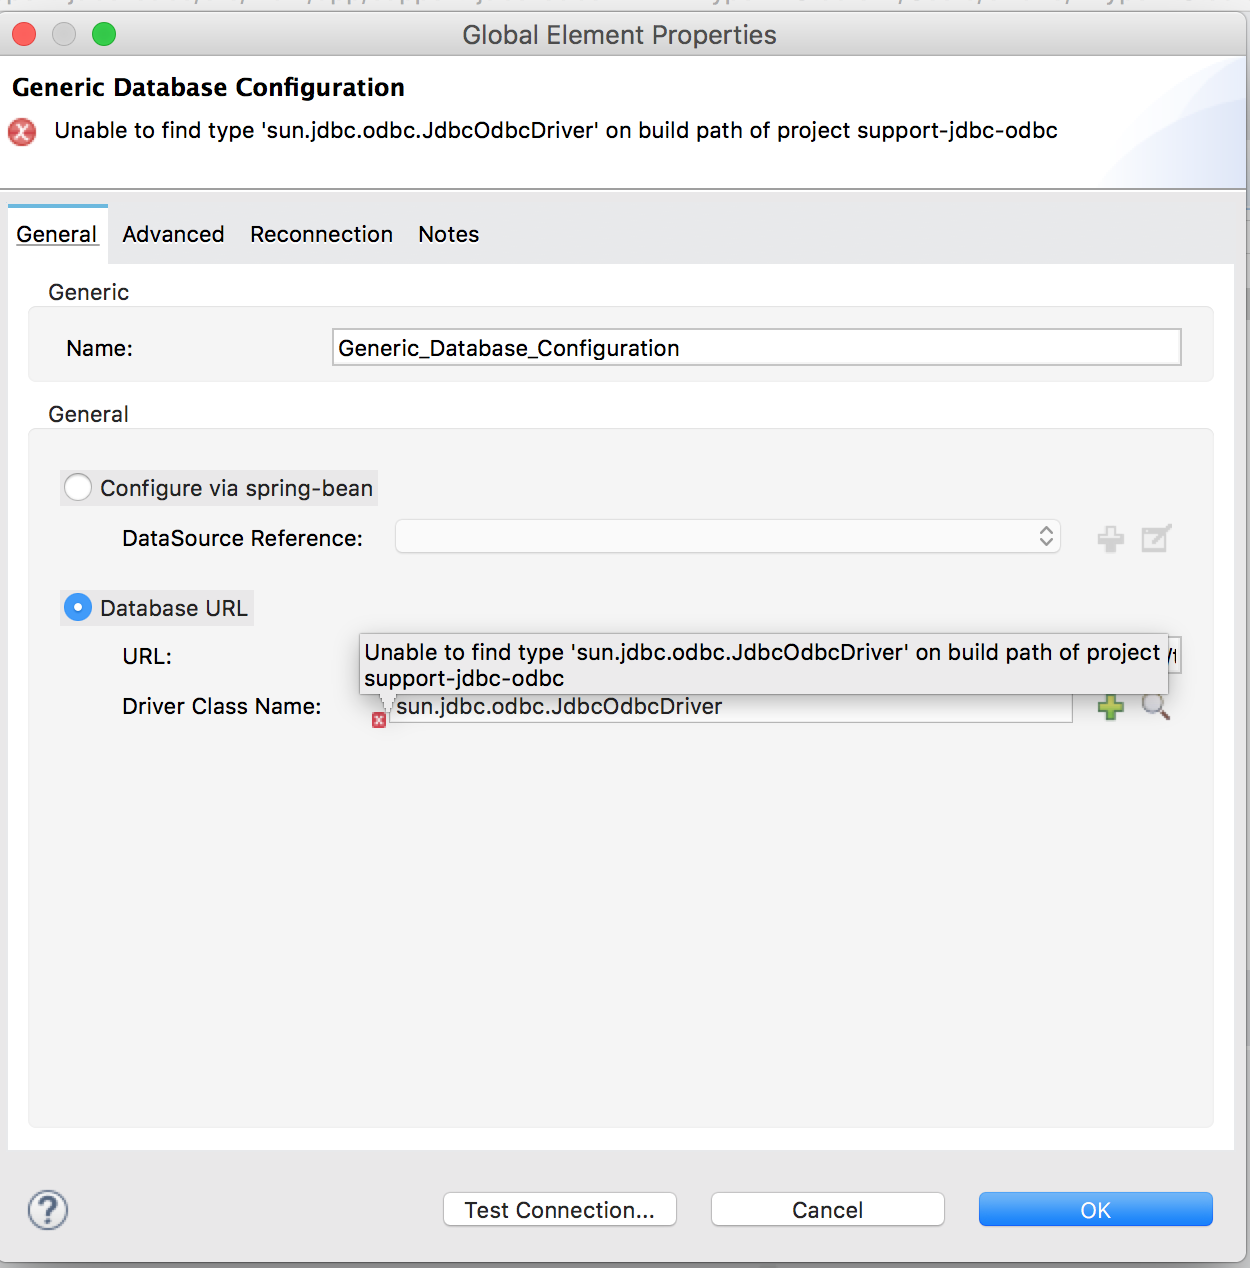The image size is (1250, 1268).
Task: Expand the DataSource Reference dropdown
Action: point(727,537)
